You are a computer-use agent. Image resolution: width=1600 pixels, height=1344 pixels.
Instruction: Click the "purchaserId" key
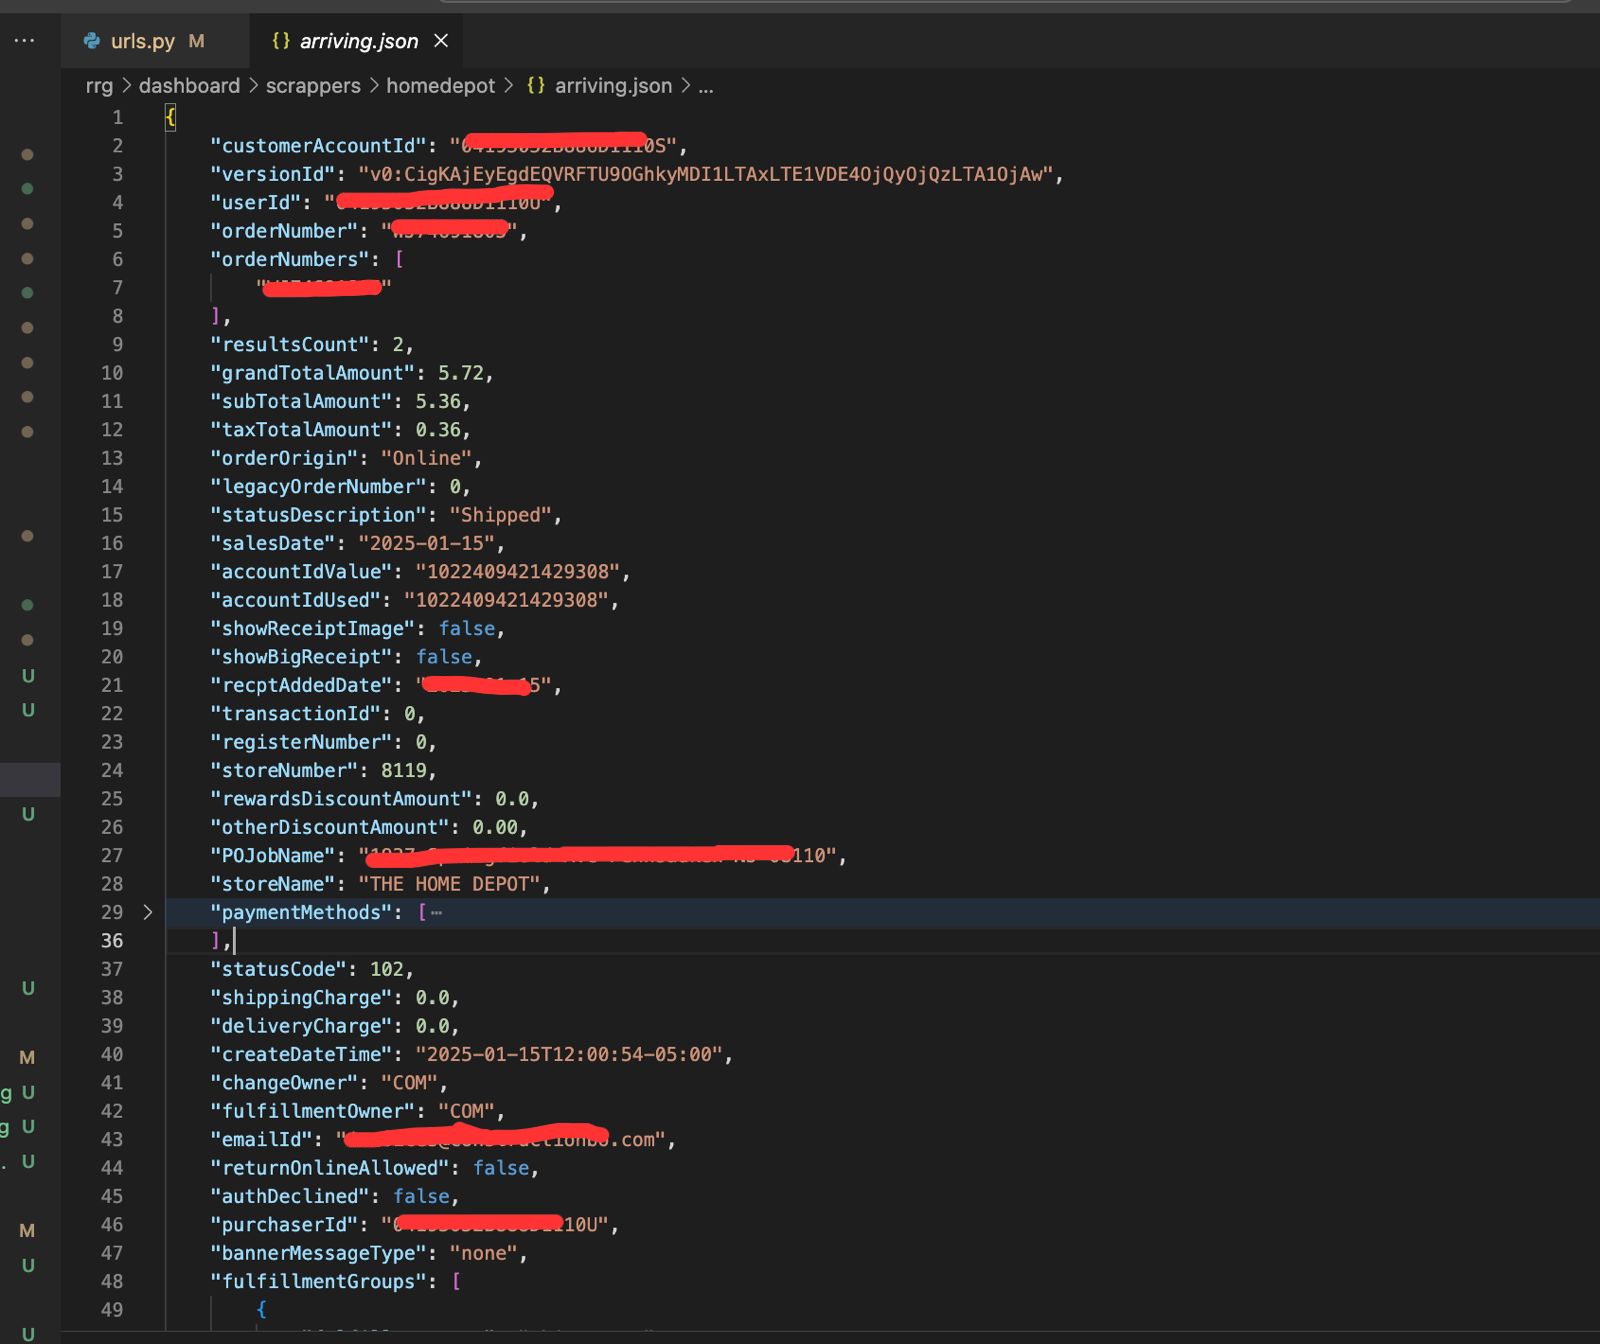(284, 1225)
